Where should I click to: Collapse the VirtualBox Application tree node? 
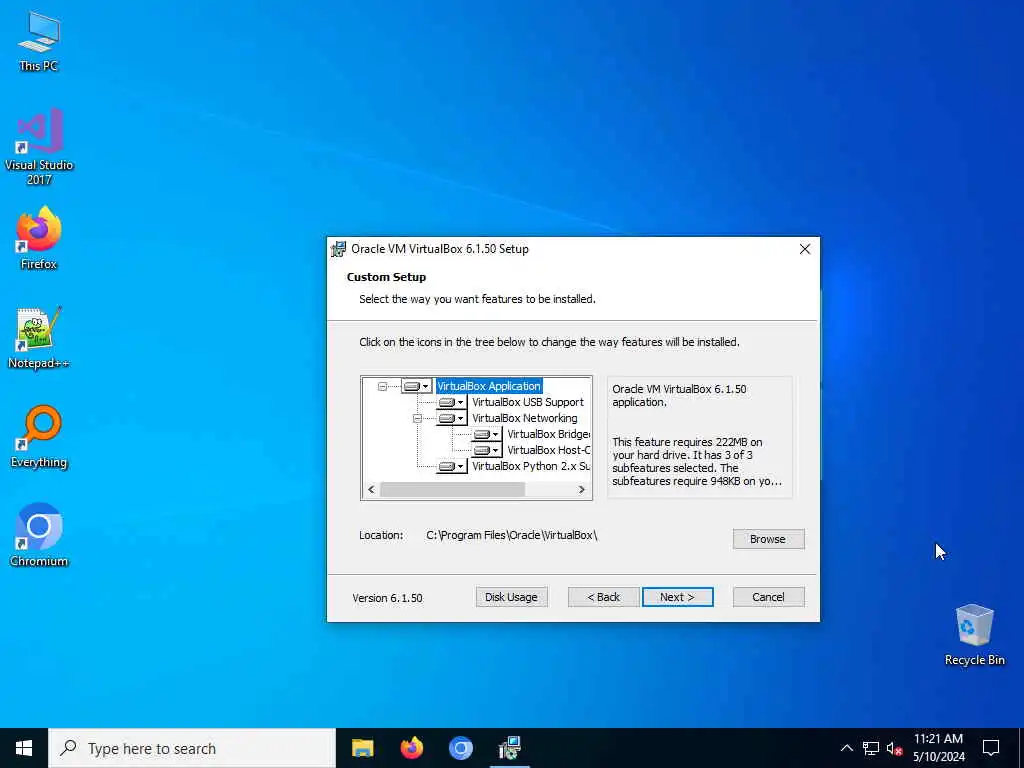[x=383, y=387]
